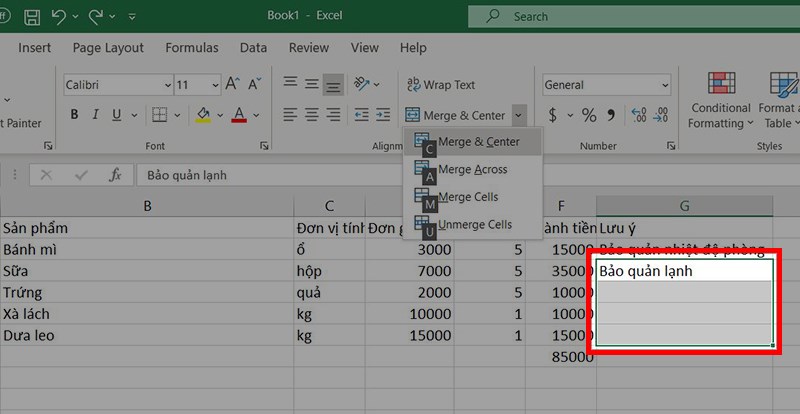Toggle Bold formatting
Viewport: 800px width, 414px height.
[74, 115]
